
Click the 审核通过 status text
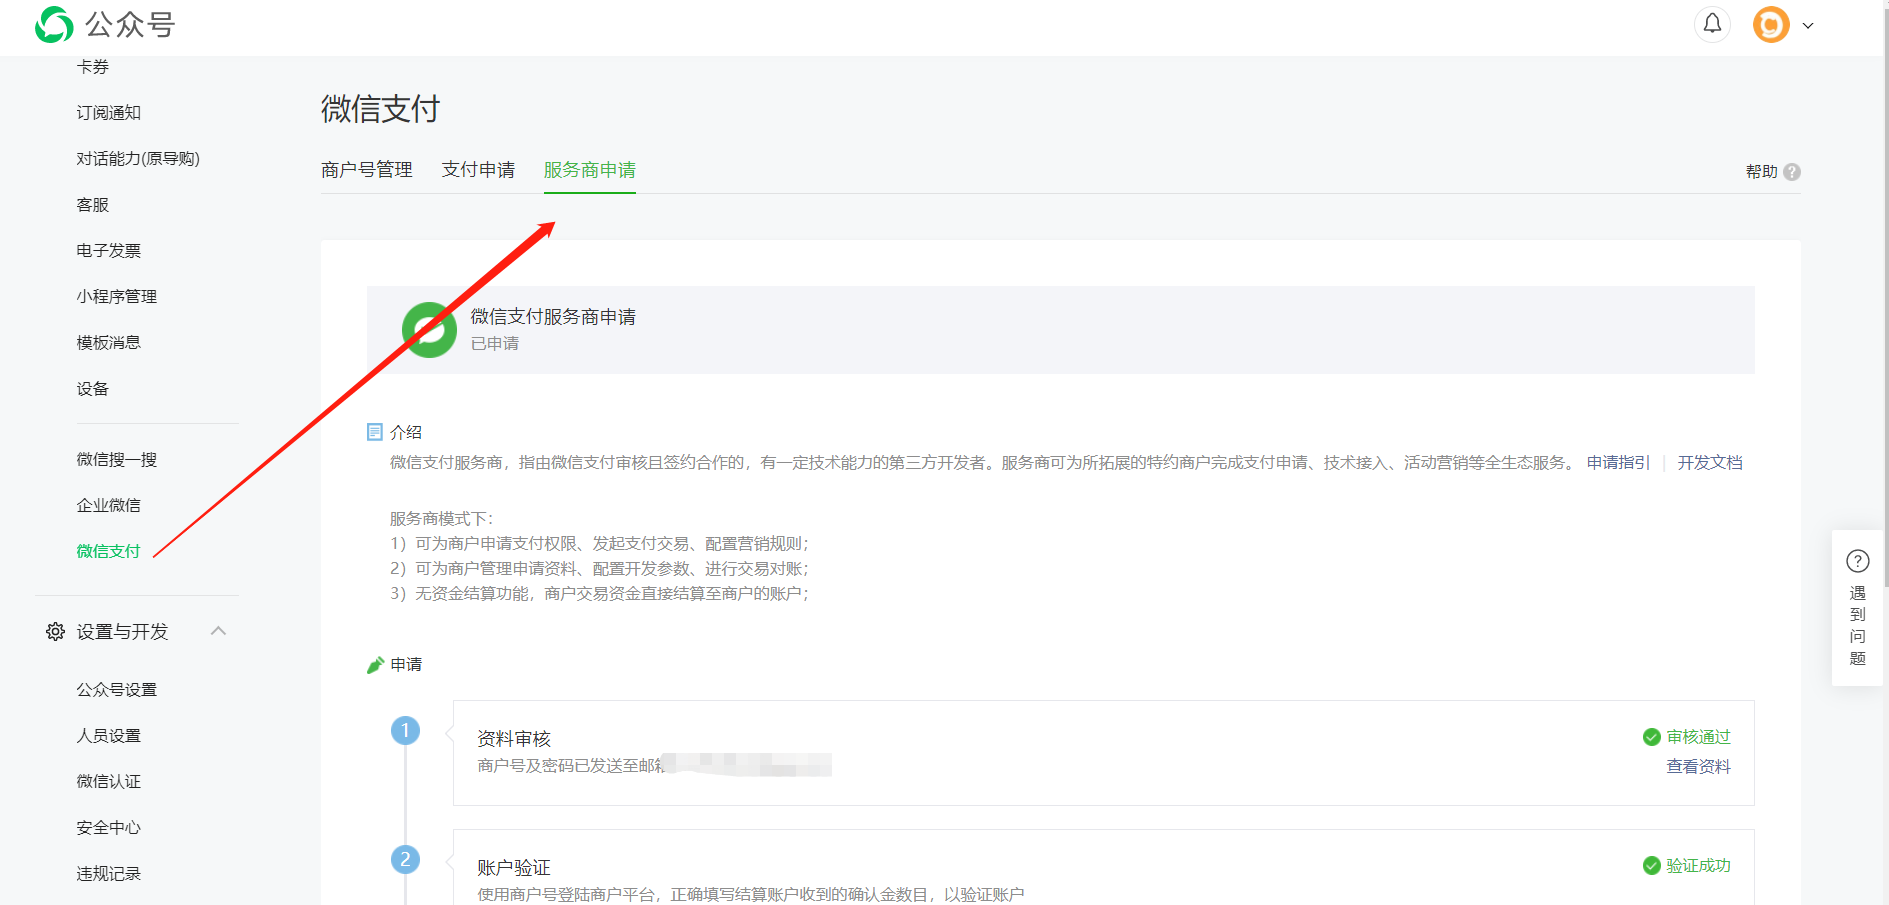click(1698, 737)
